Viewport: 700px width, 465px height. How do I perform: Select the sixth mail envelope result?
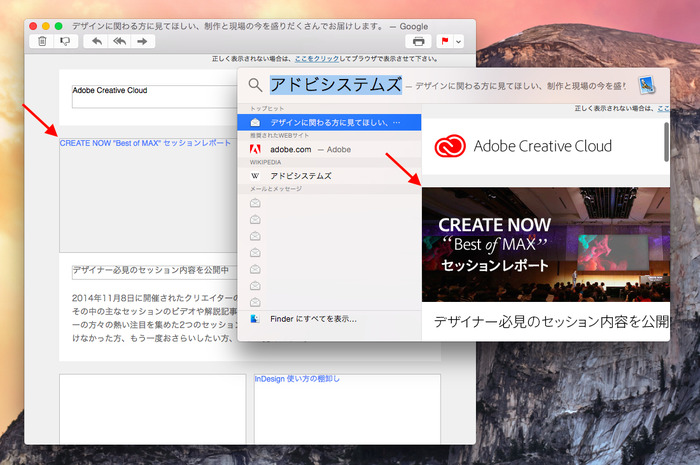329,286
